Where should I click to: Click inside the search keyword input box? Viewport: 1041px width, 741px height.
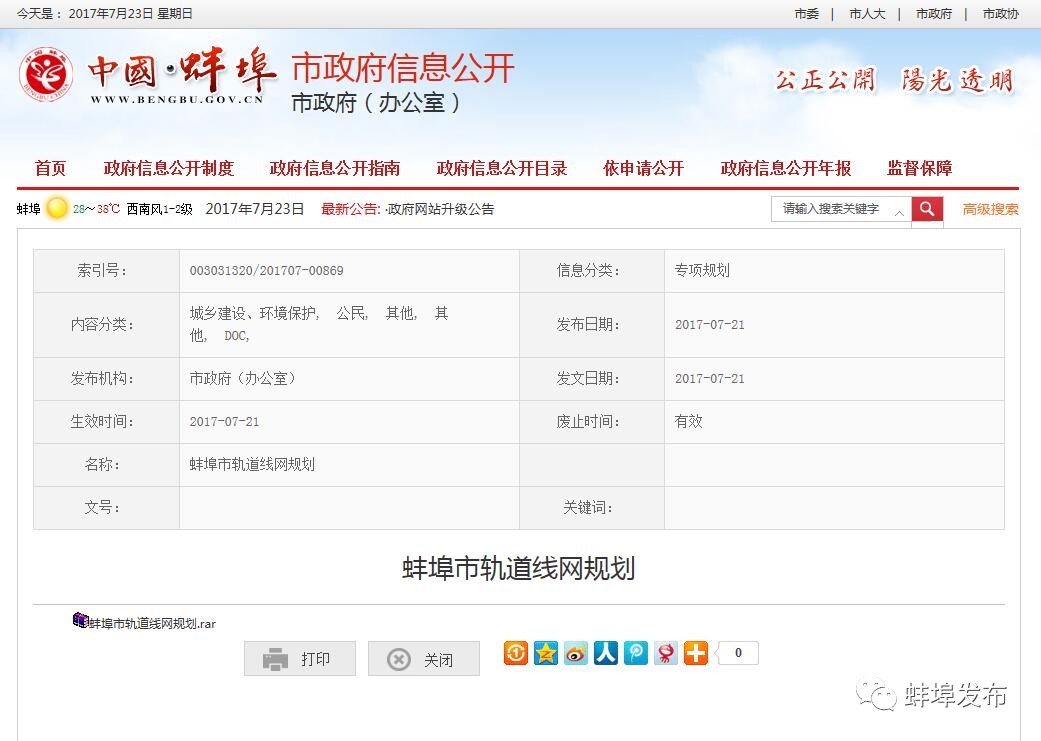click(835, 209)
